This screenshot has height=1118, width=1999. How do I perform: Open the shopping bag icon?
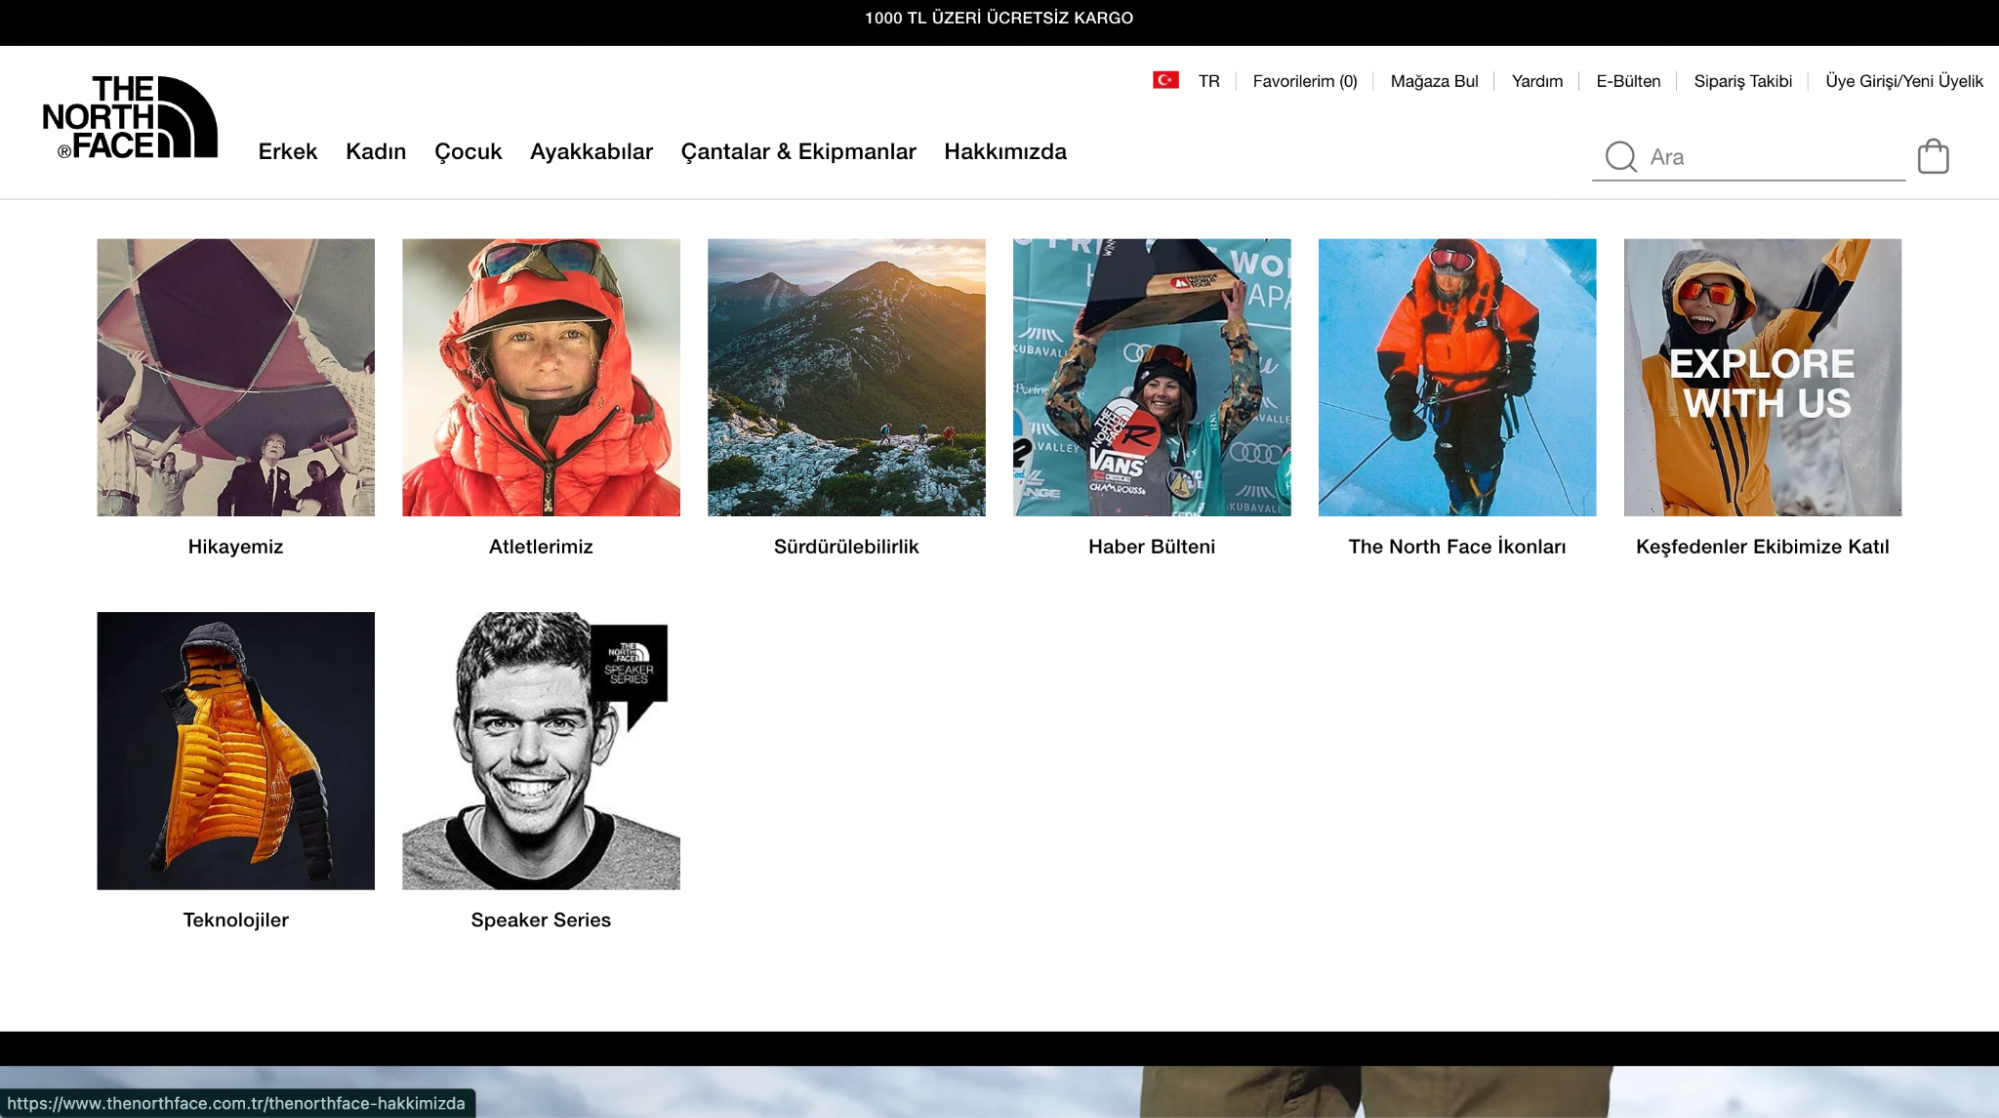tap(1932, 157)
